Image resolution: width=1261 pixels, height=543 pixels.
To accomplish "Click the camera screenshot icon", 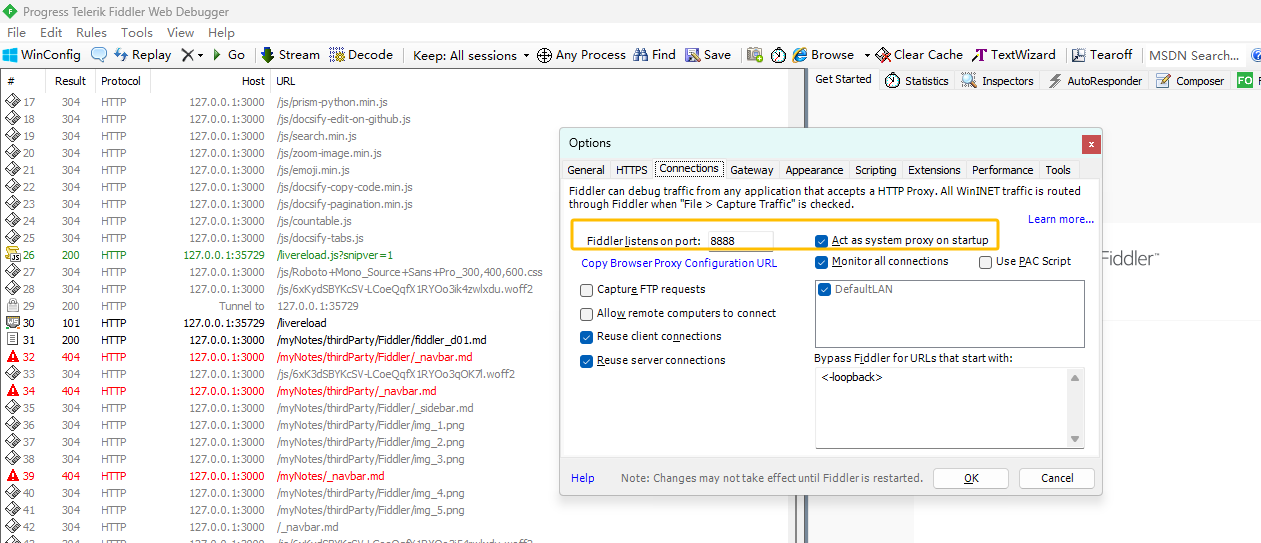I will point(754,55).
